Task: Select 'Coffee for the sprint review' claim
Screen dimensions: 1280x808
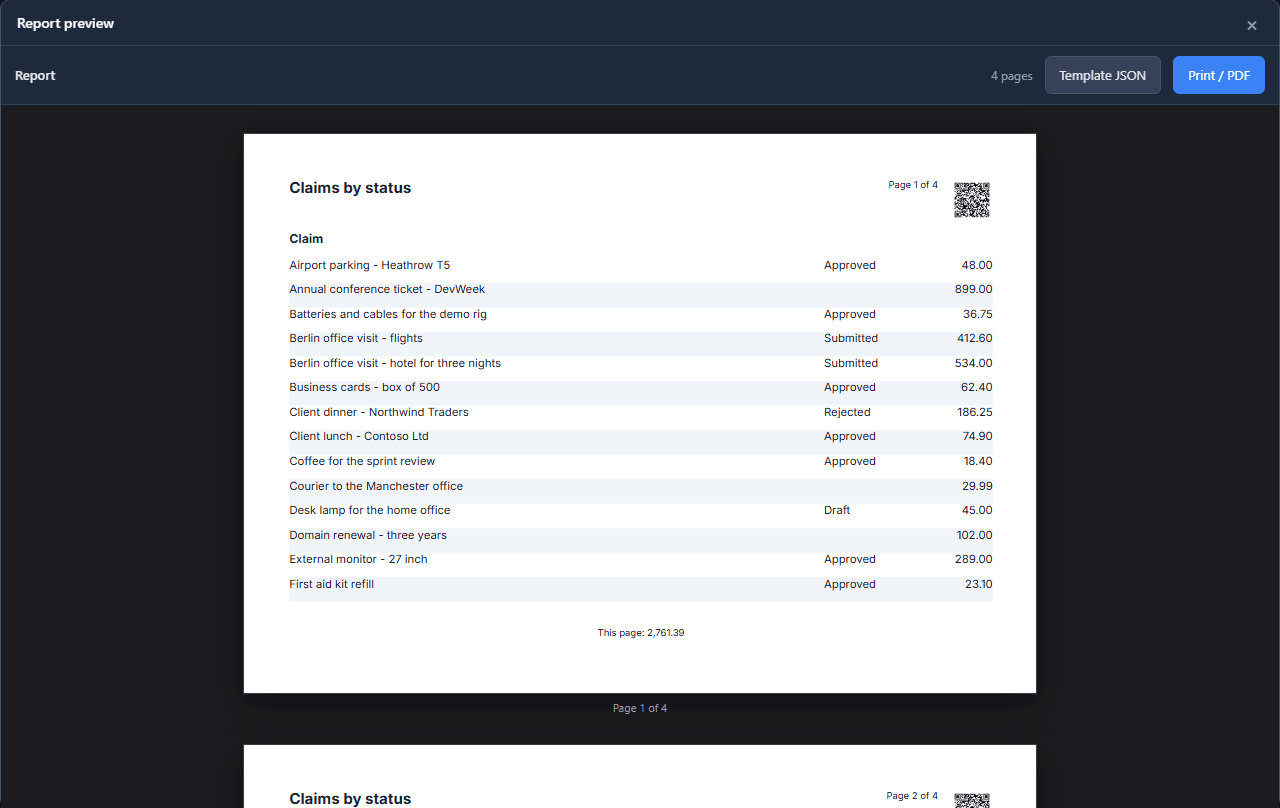Action: click(362, 461)
